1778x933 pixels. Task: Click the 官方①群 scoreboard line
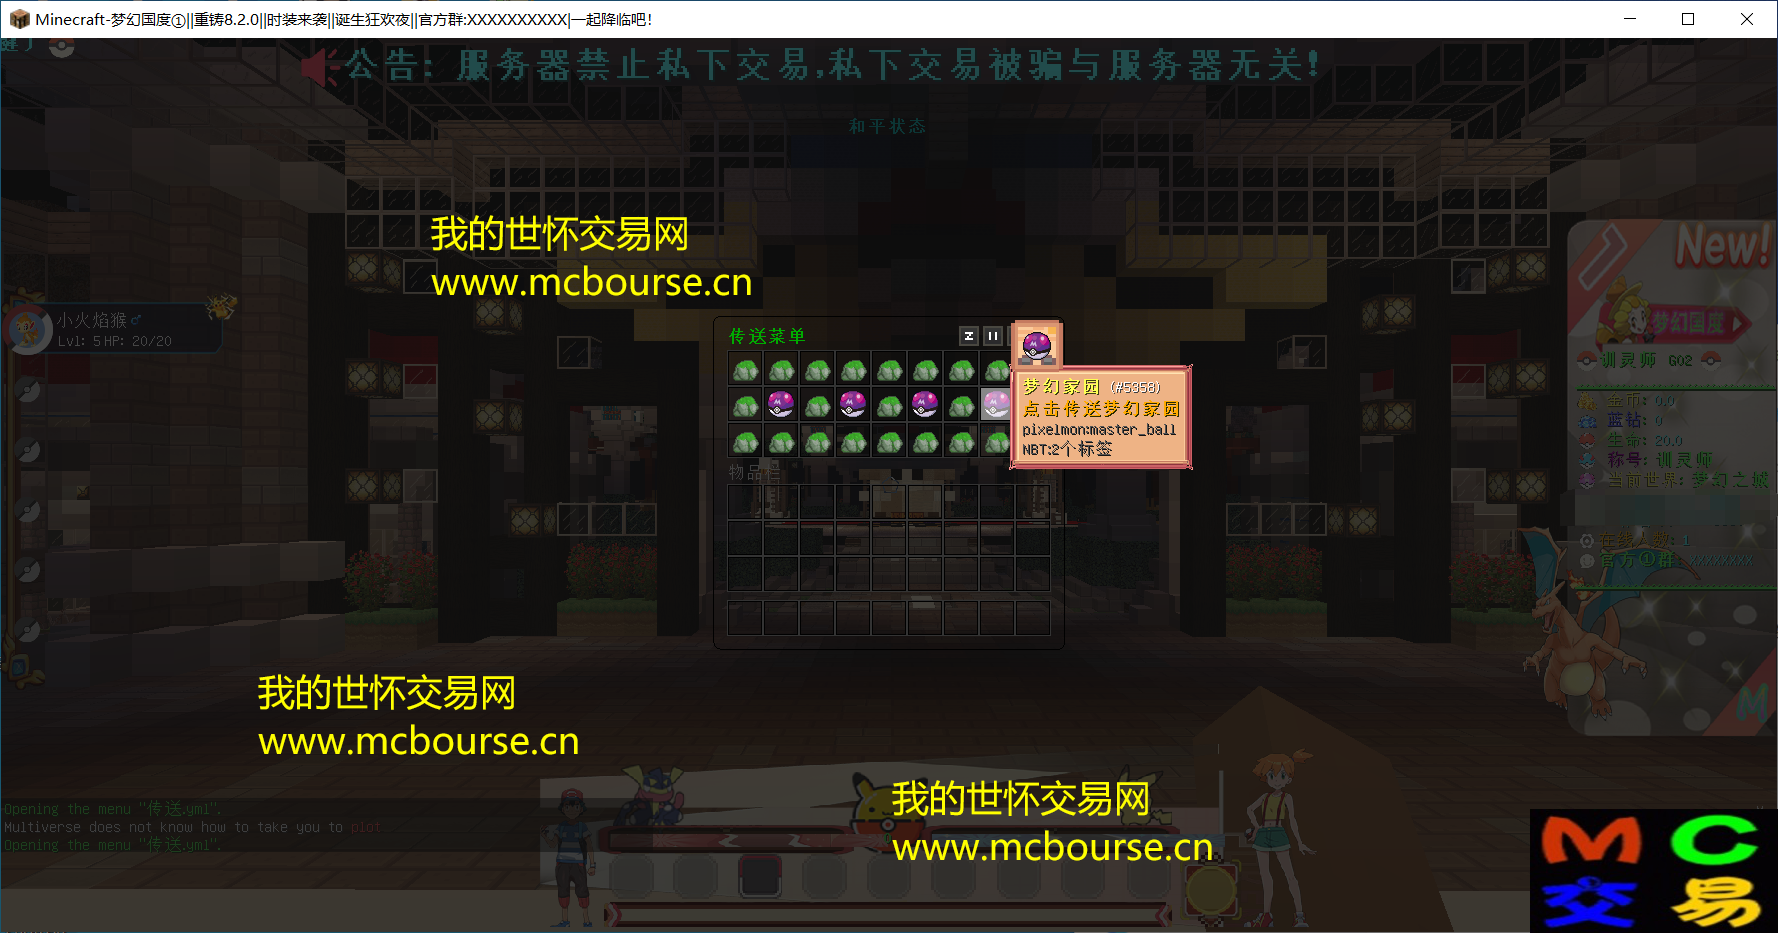click(1667, 560)
